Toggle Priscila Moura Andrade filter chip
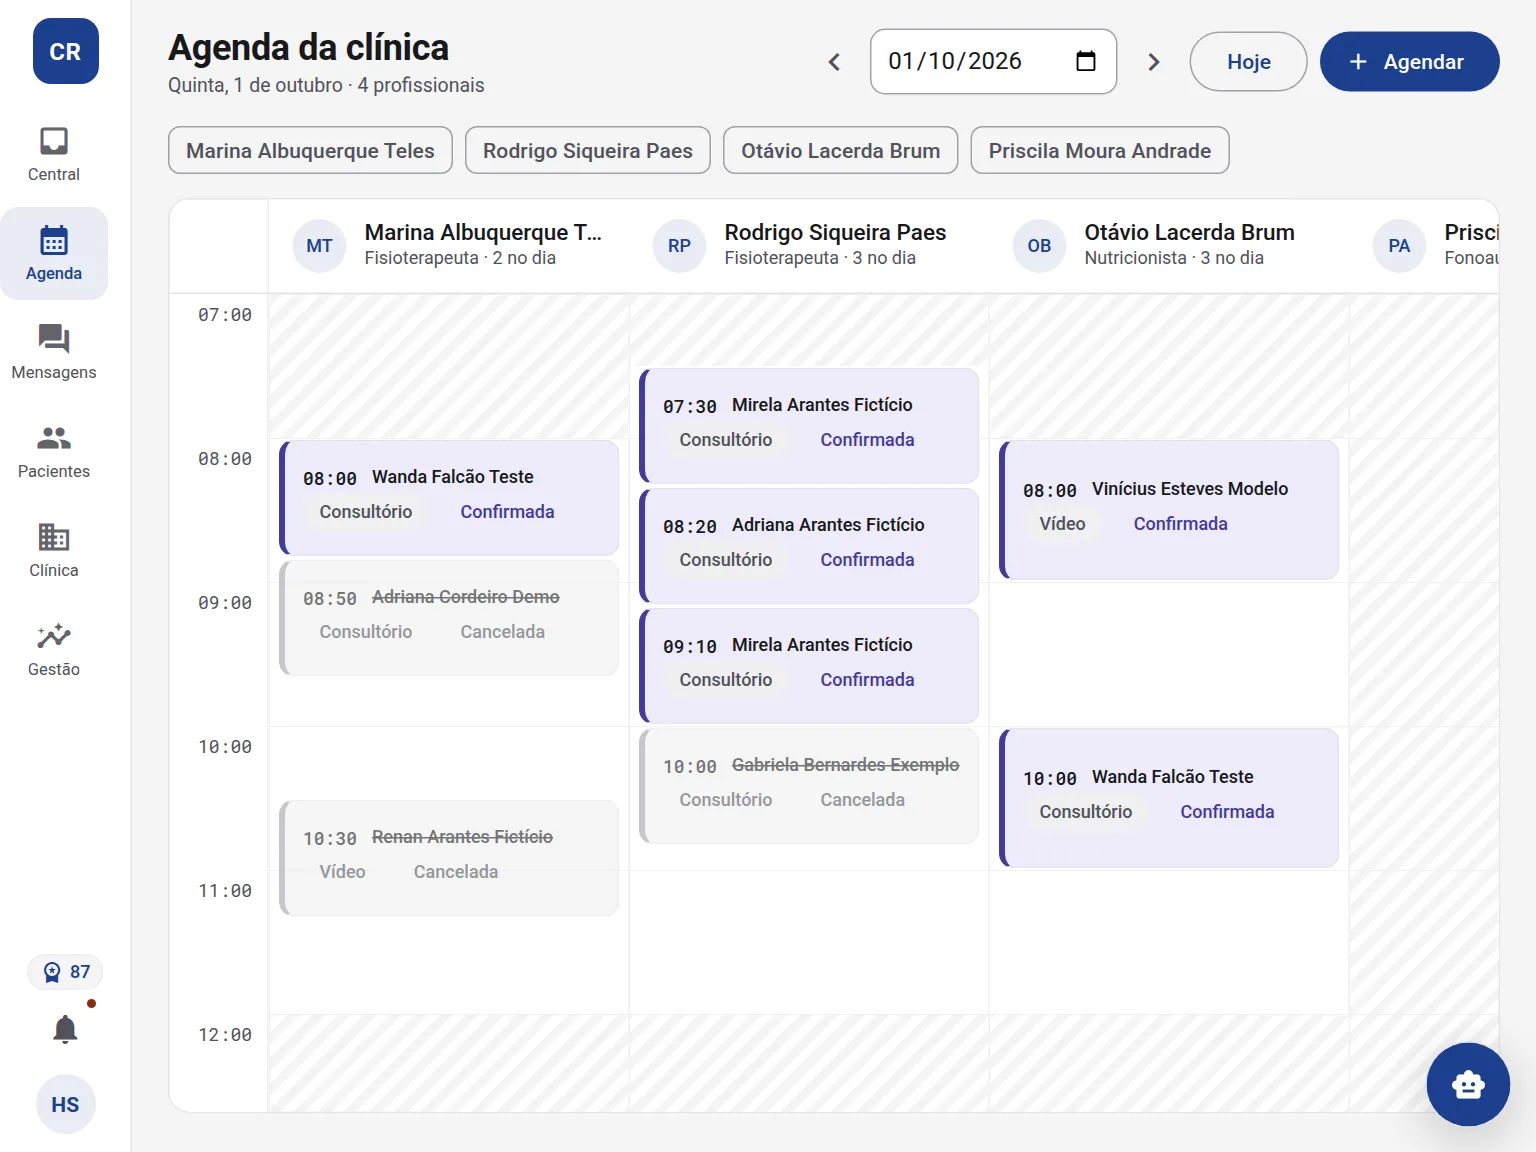The height and width of the screenshot is (1152, 1536). click(1100, 150)
